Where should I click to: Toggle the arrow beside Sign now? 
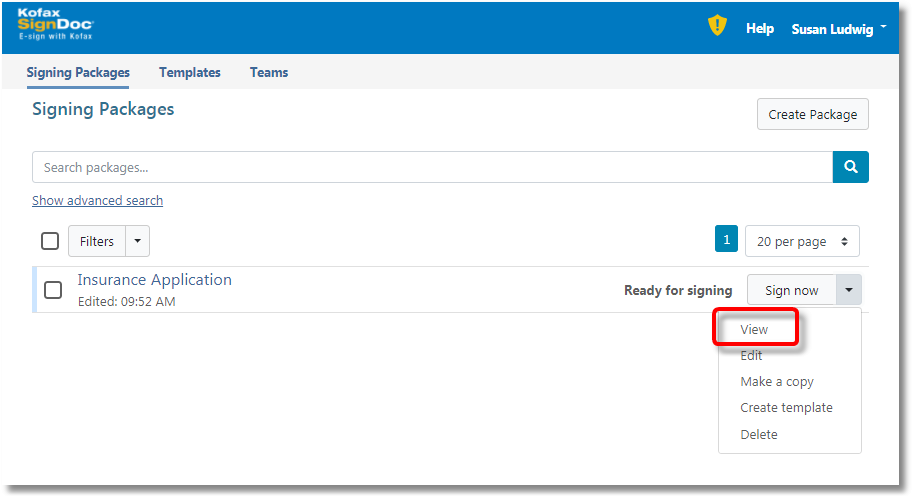coord(849,290)
